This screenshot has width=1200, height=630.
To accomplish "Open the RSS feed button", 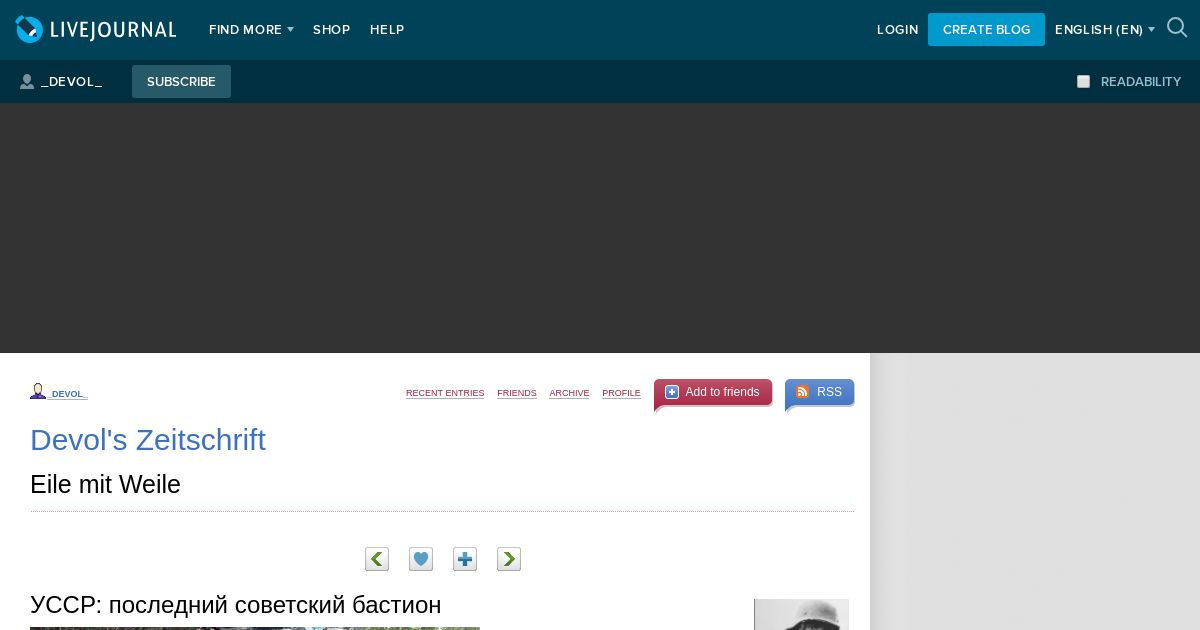I will pyautogui.click(x=819, y=392).
